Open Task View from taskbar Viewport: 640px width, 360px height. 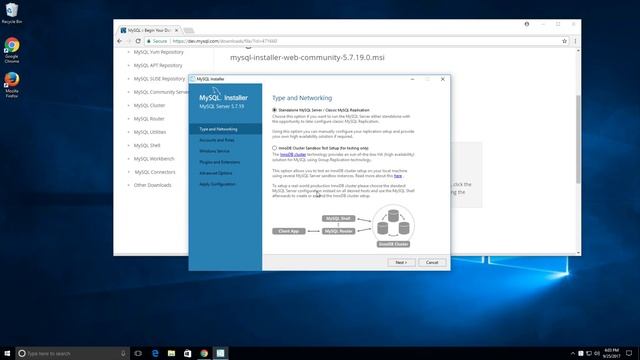point(138,353)
